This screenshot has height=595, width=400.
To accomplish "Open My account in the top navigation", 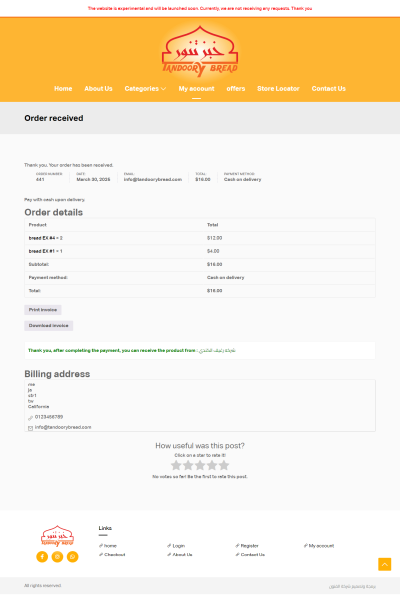I will [x=196, y=88].
